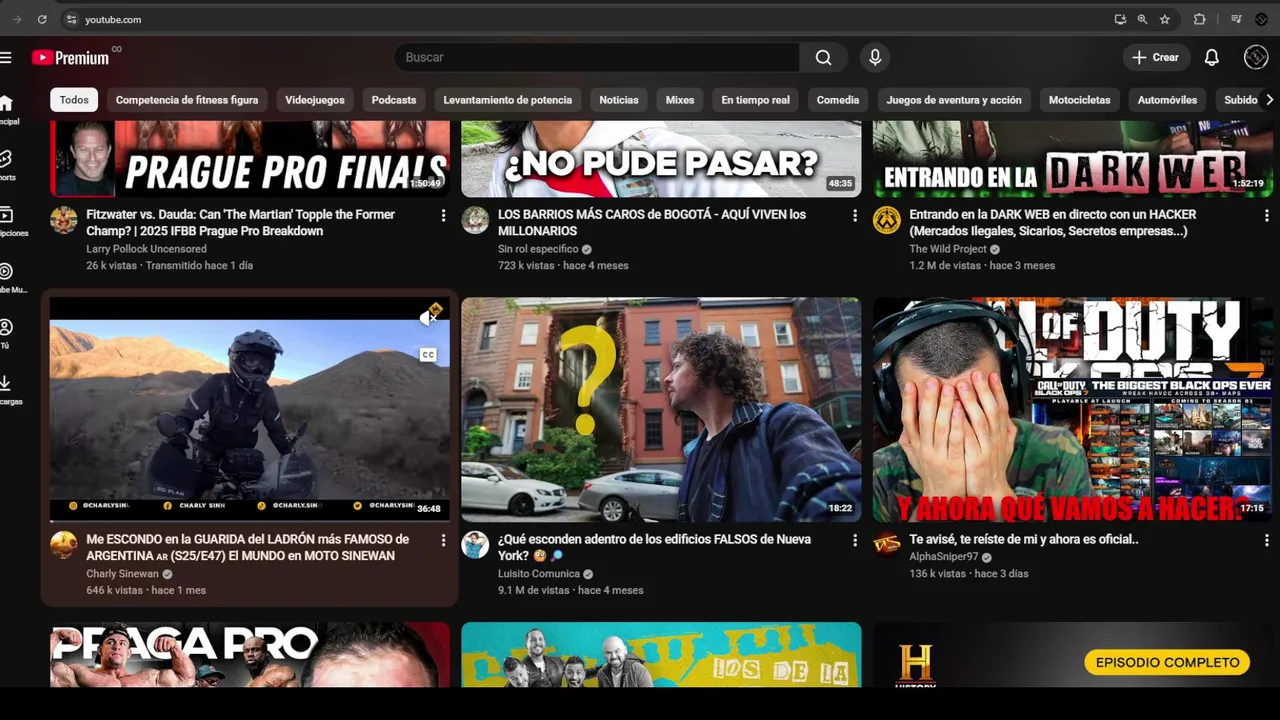The width and height of the screenshot is (1280, 720).
Task: Open Downloads in the sidebar
Action: (x=6, y=389)
